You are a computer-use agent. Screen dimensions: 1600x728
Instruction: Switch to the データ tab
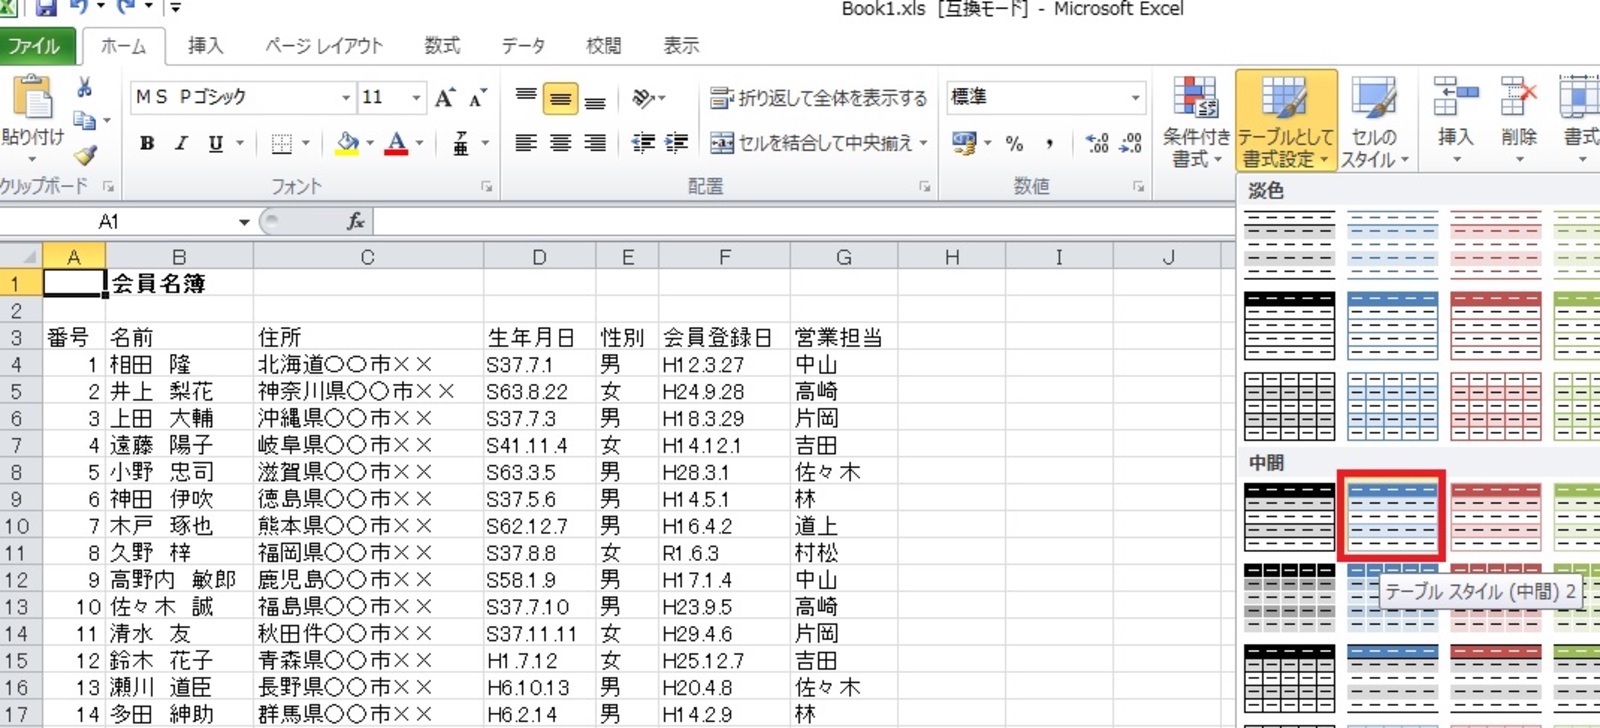(523, 46)
